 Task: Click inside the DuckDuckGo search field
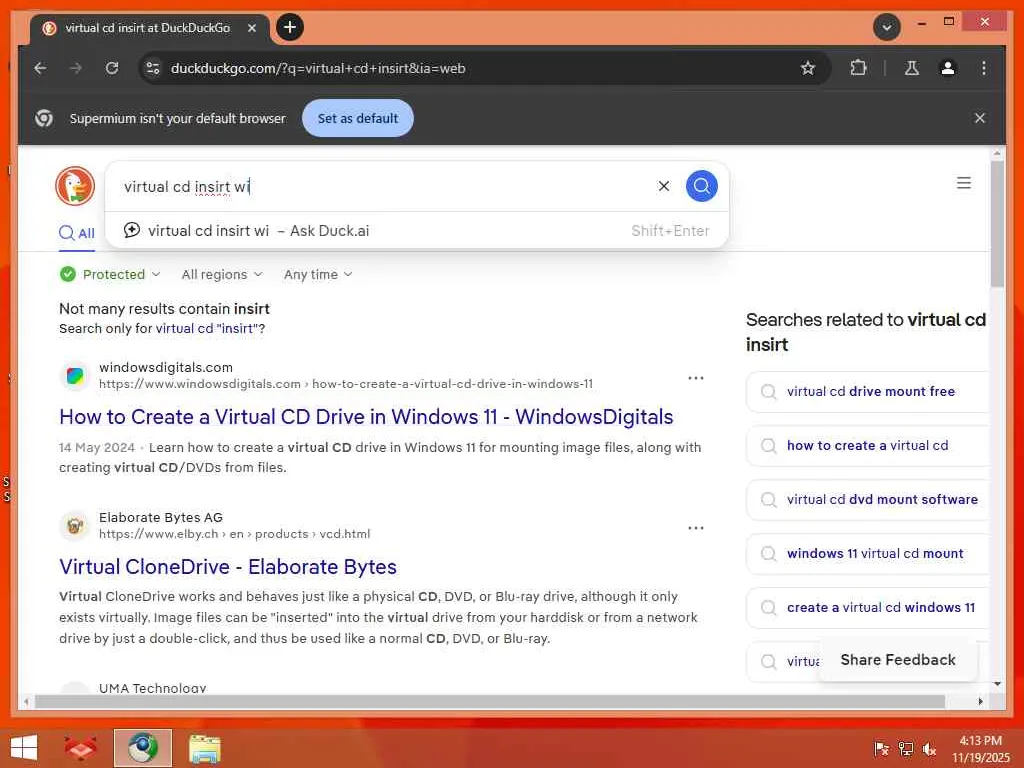(x=385, y=187)
